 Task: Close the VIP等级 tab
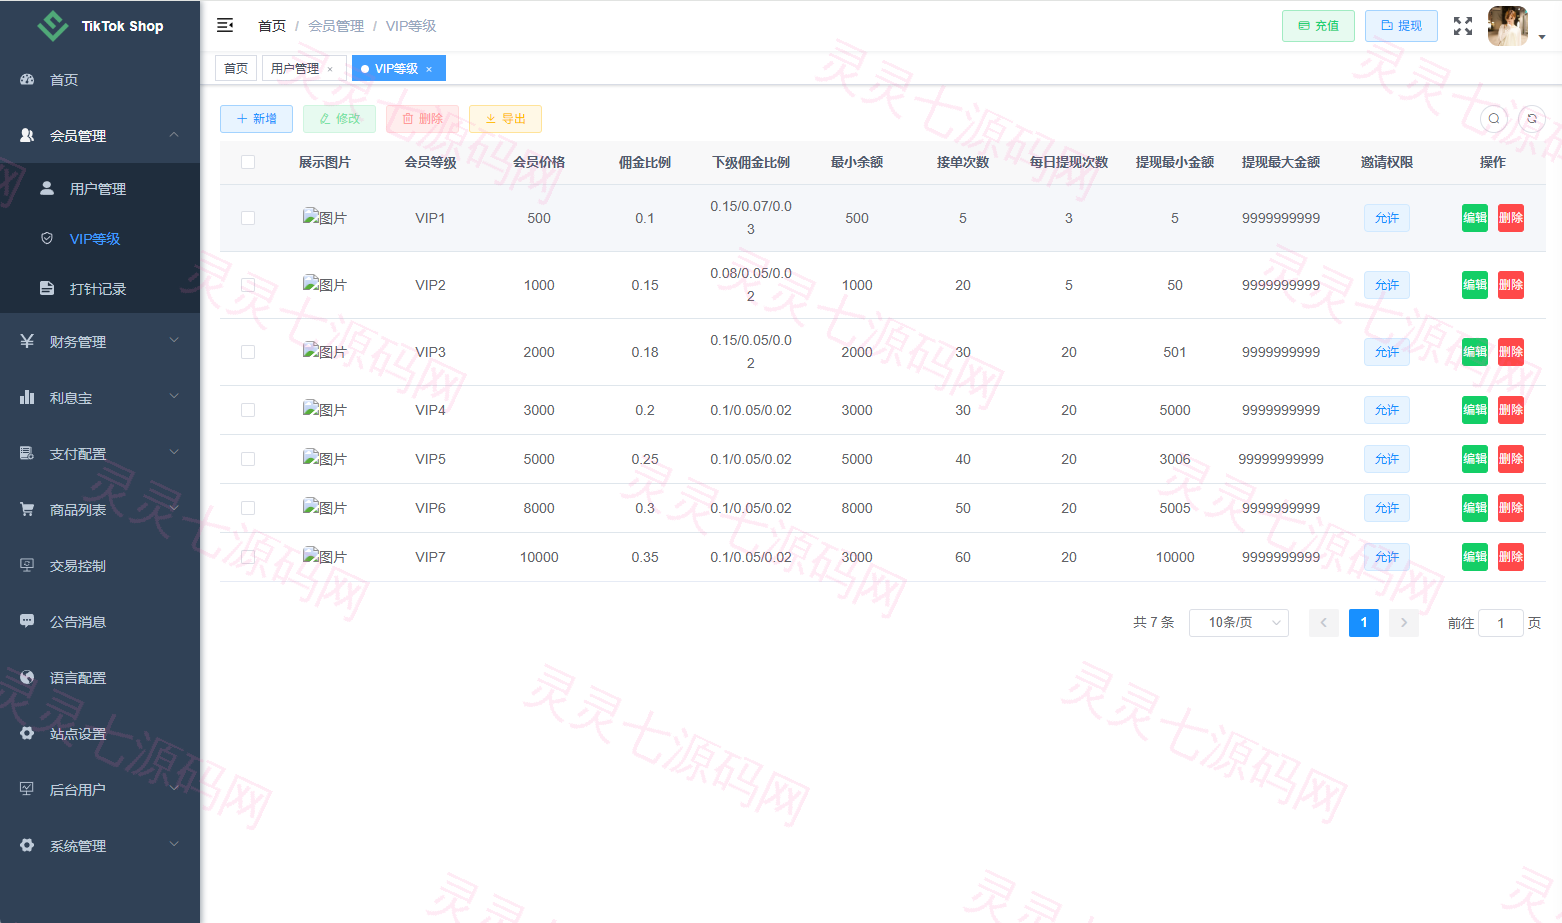[429, 69]
